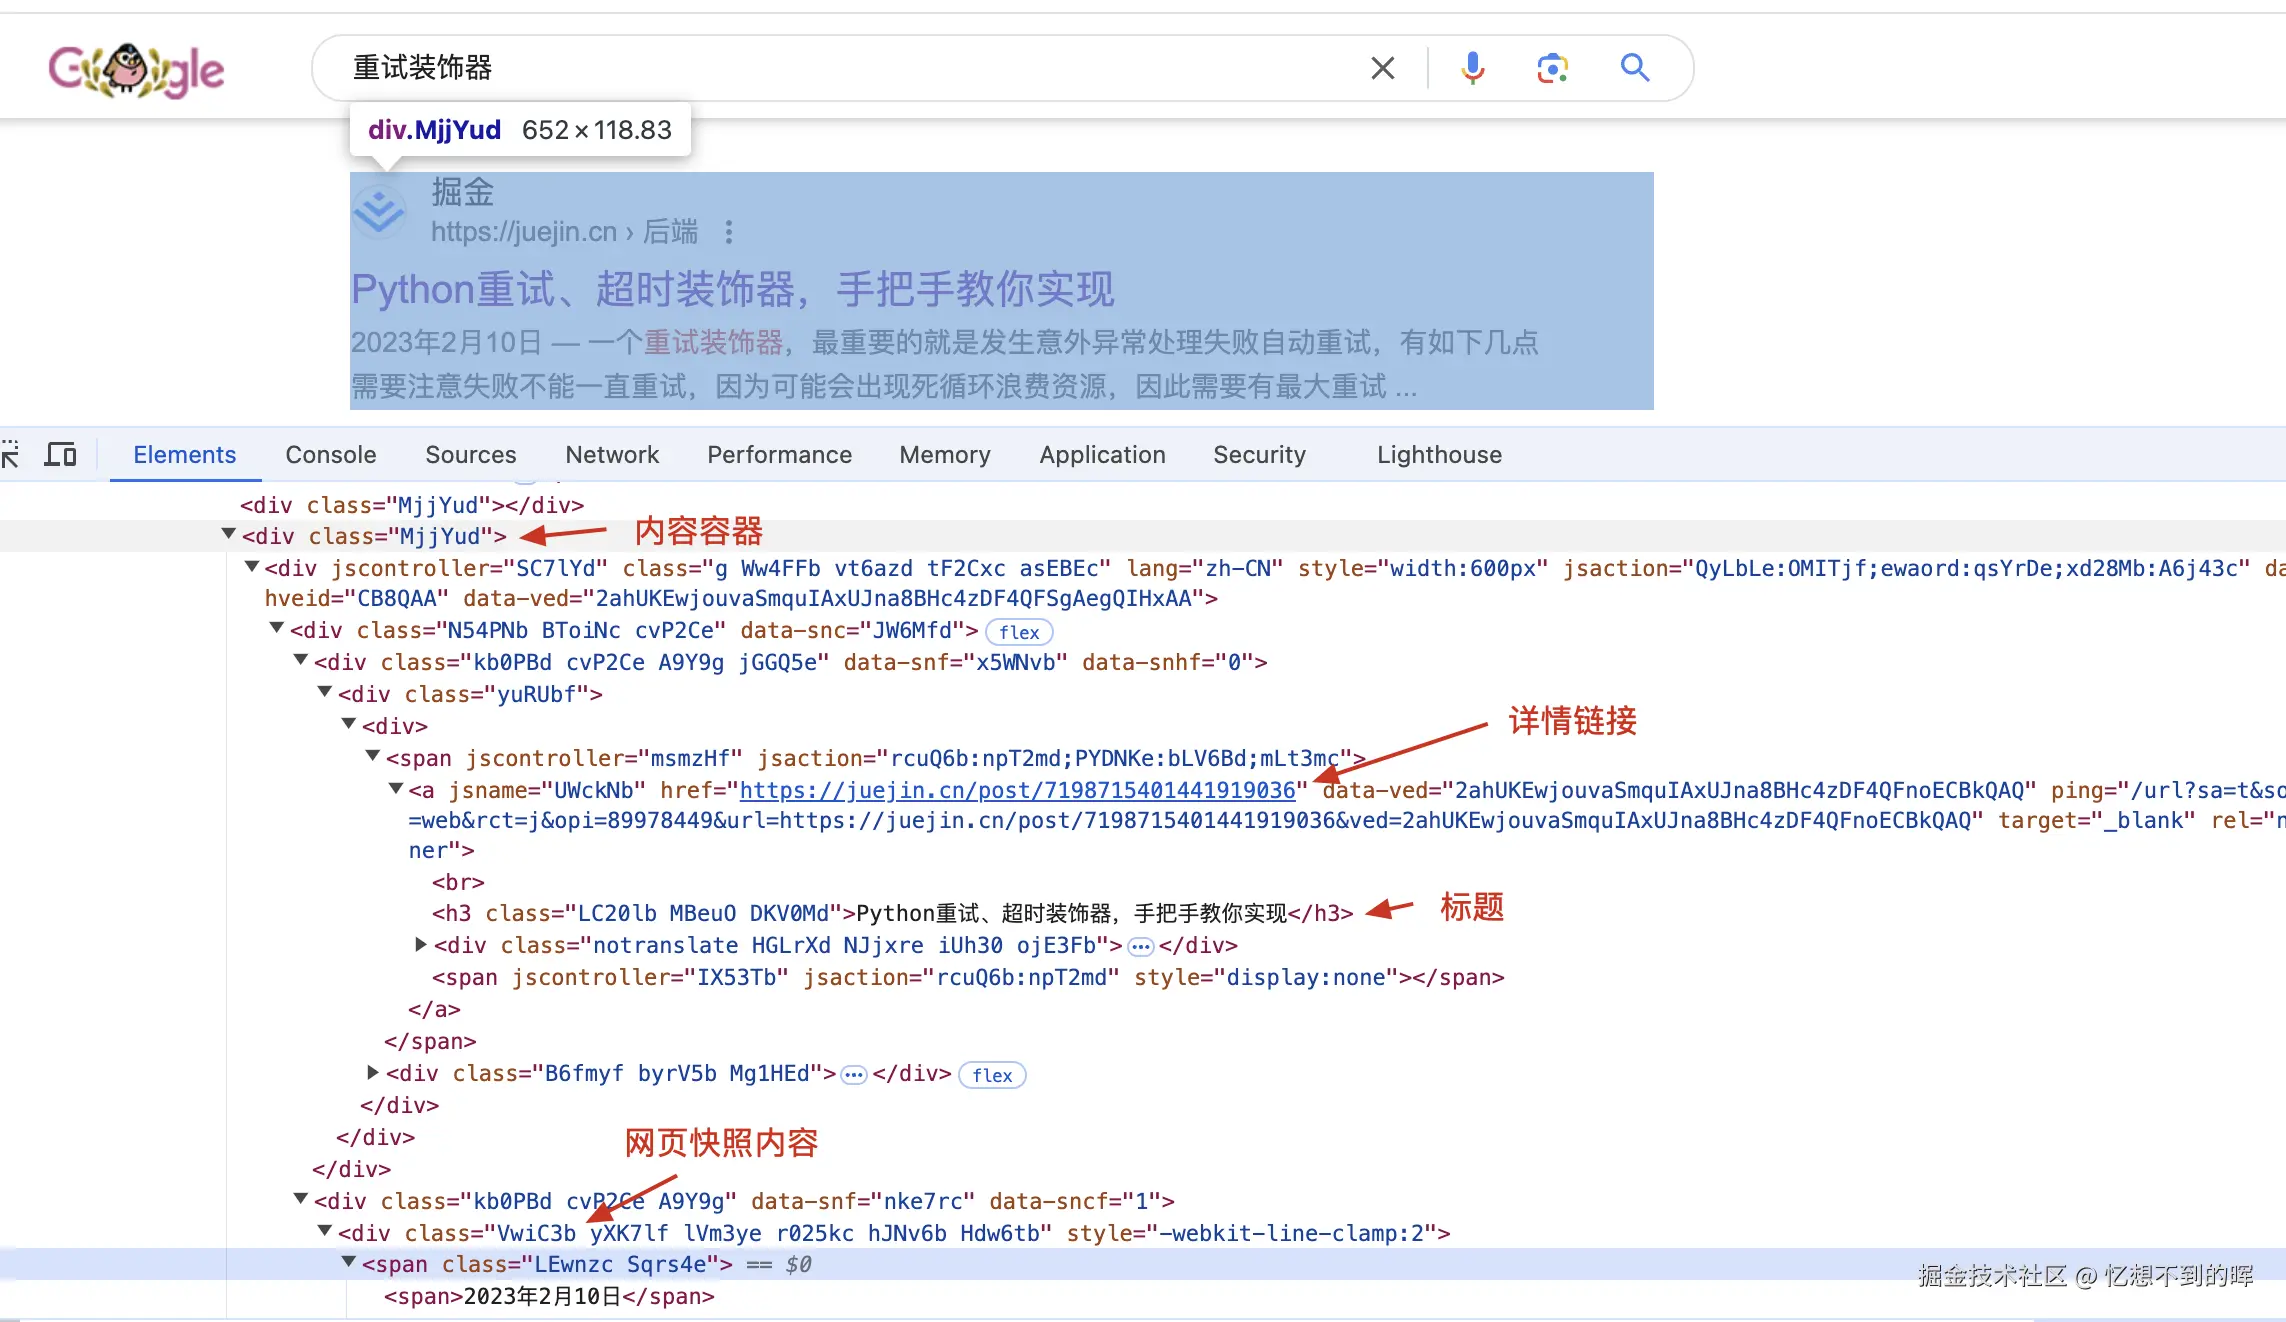
Task: Open the Python重试 search result title
Action: (x=732, y=290)
